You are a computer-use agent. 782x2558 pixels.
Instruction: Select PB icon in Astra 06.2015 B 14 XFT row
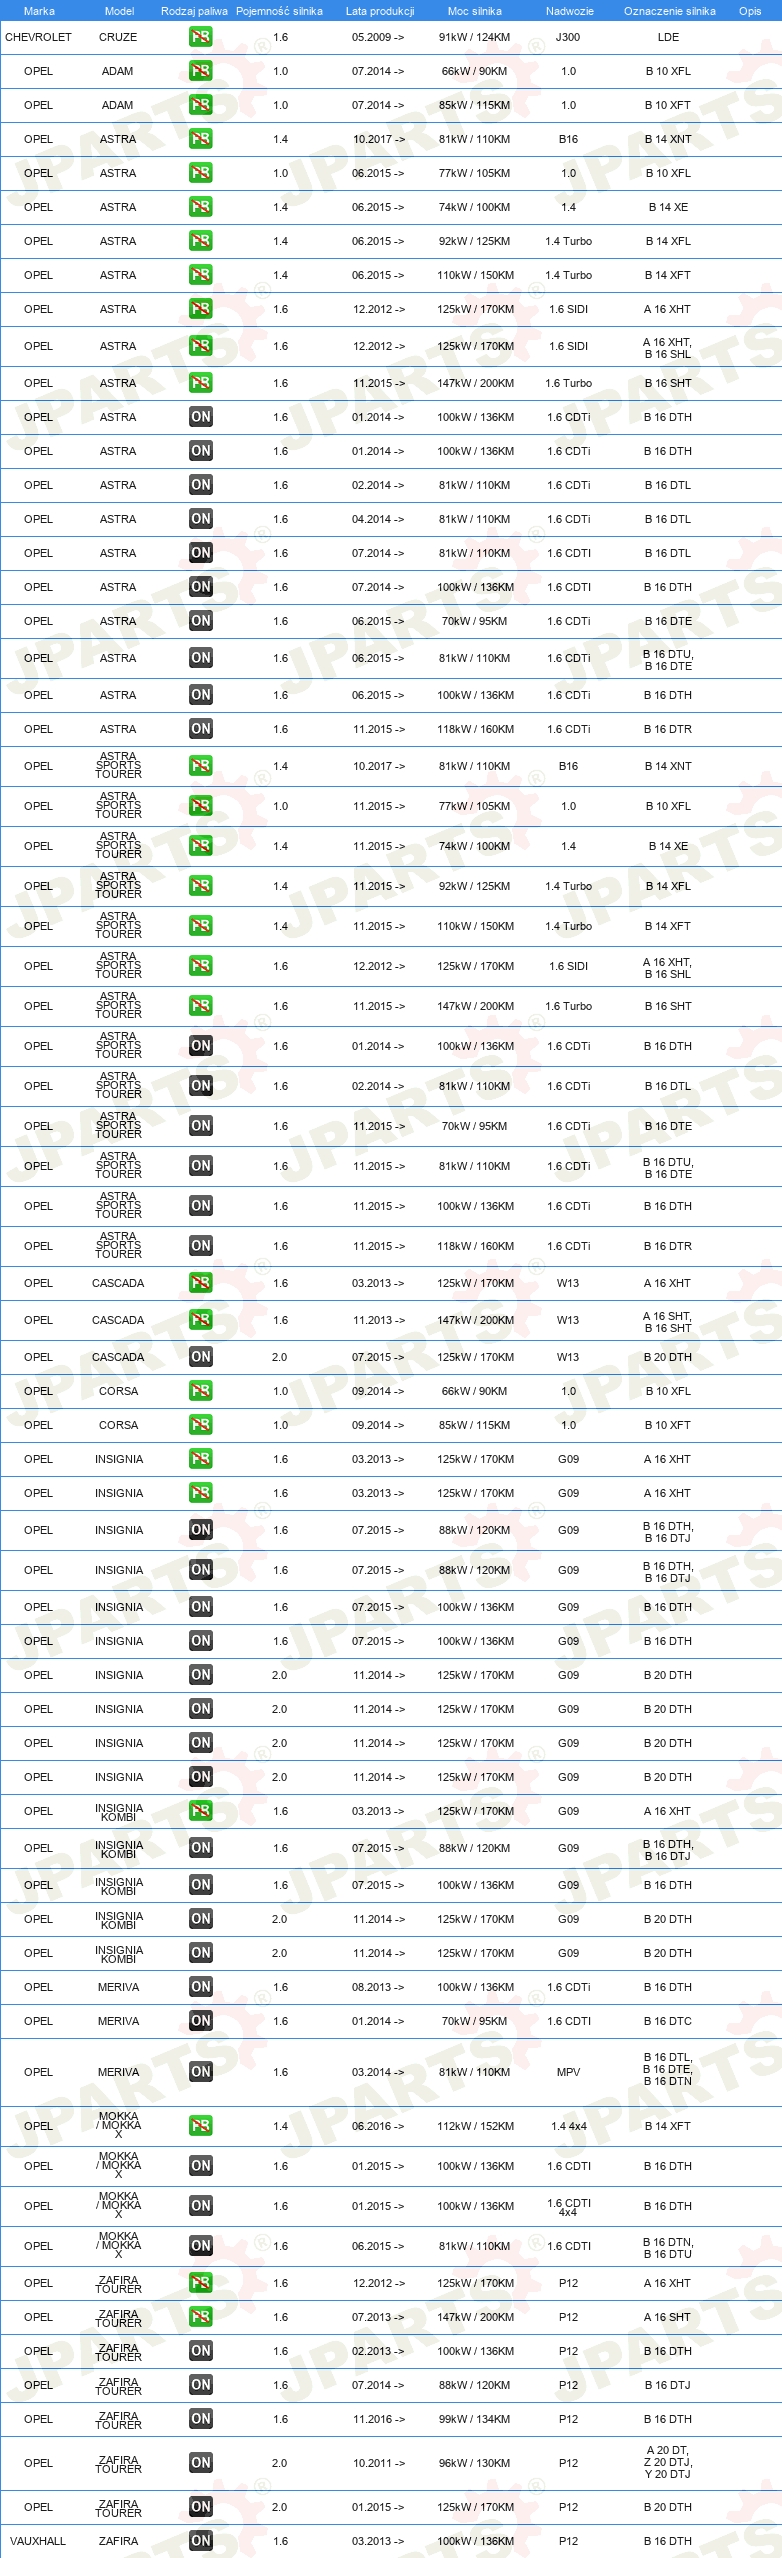click(x=200, y=275)
